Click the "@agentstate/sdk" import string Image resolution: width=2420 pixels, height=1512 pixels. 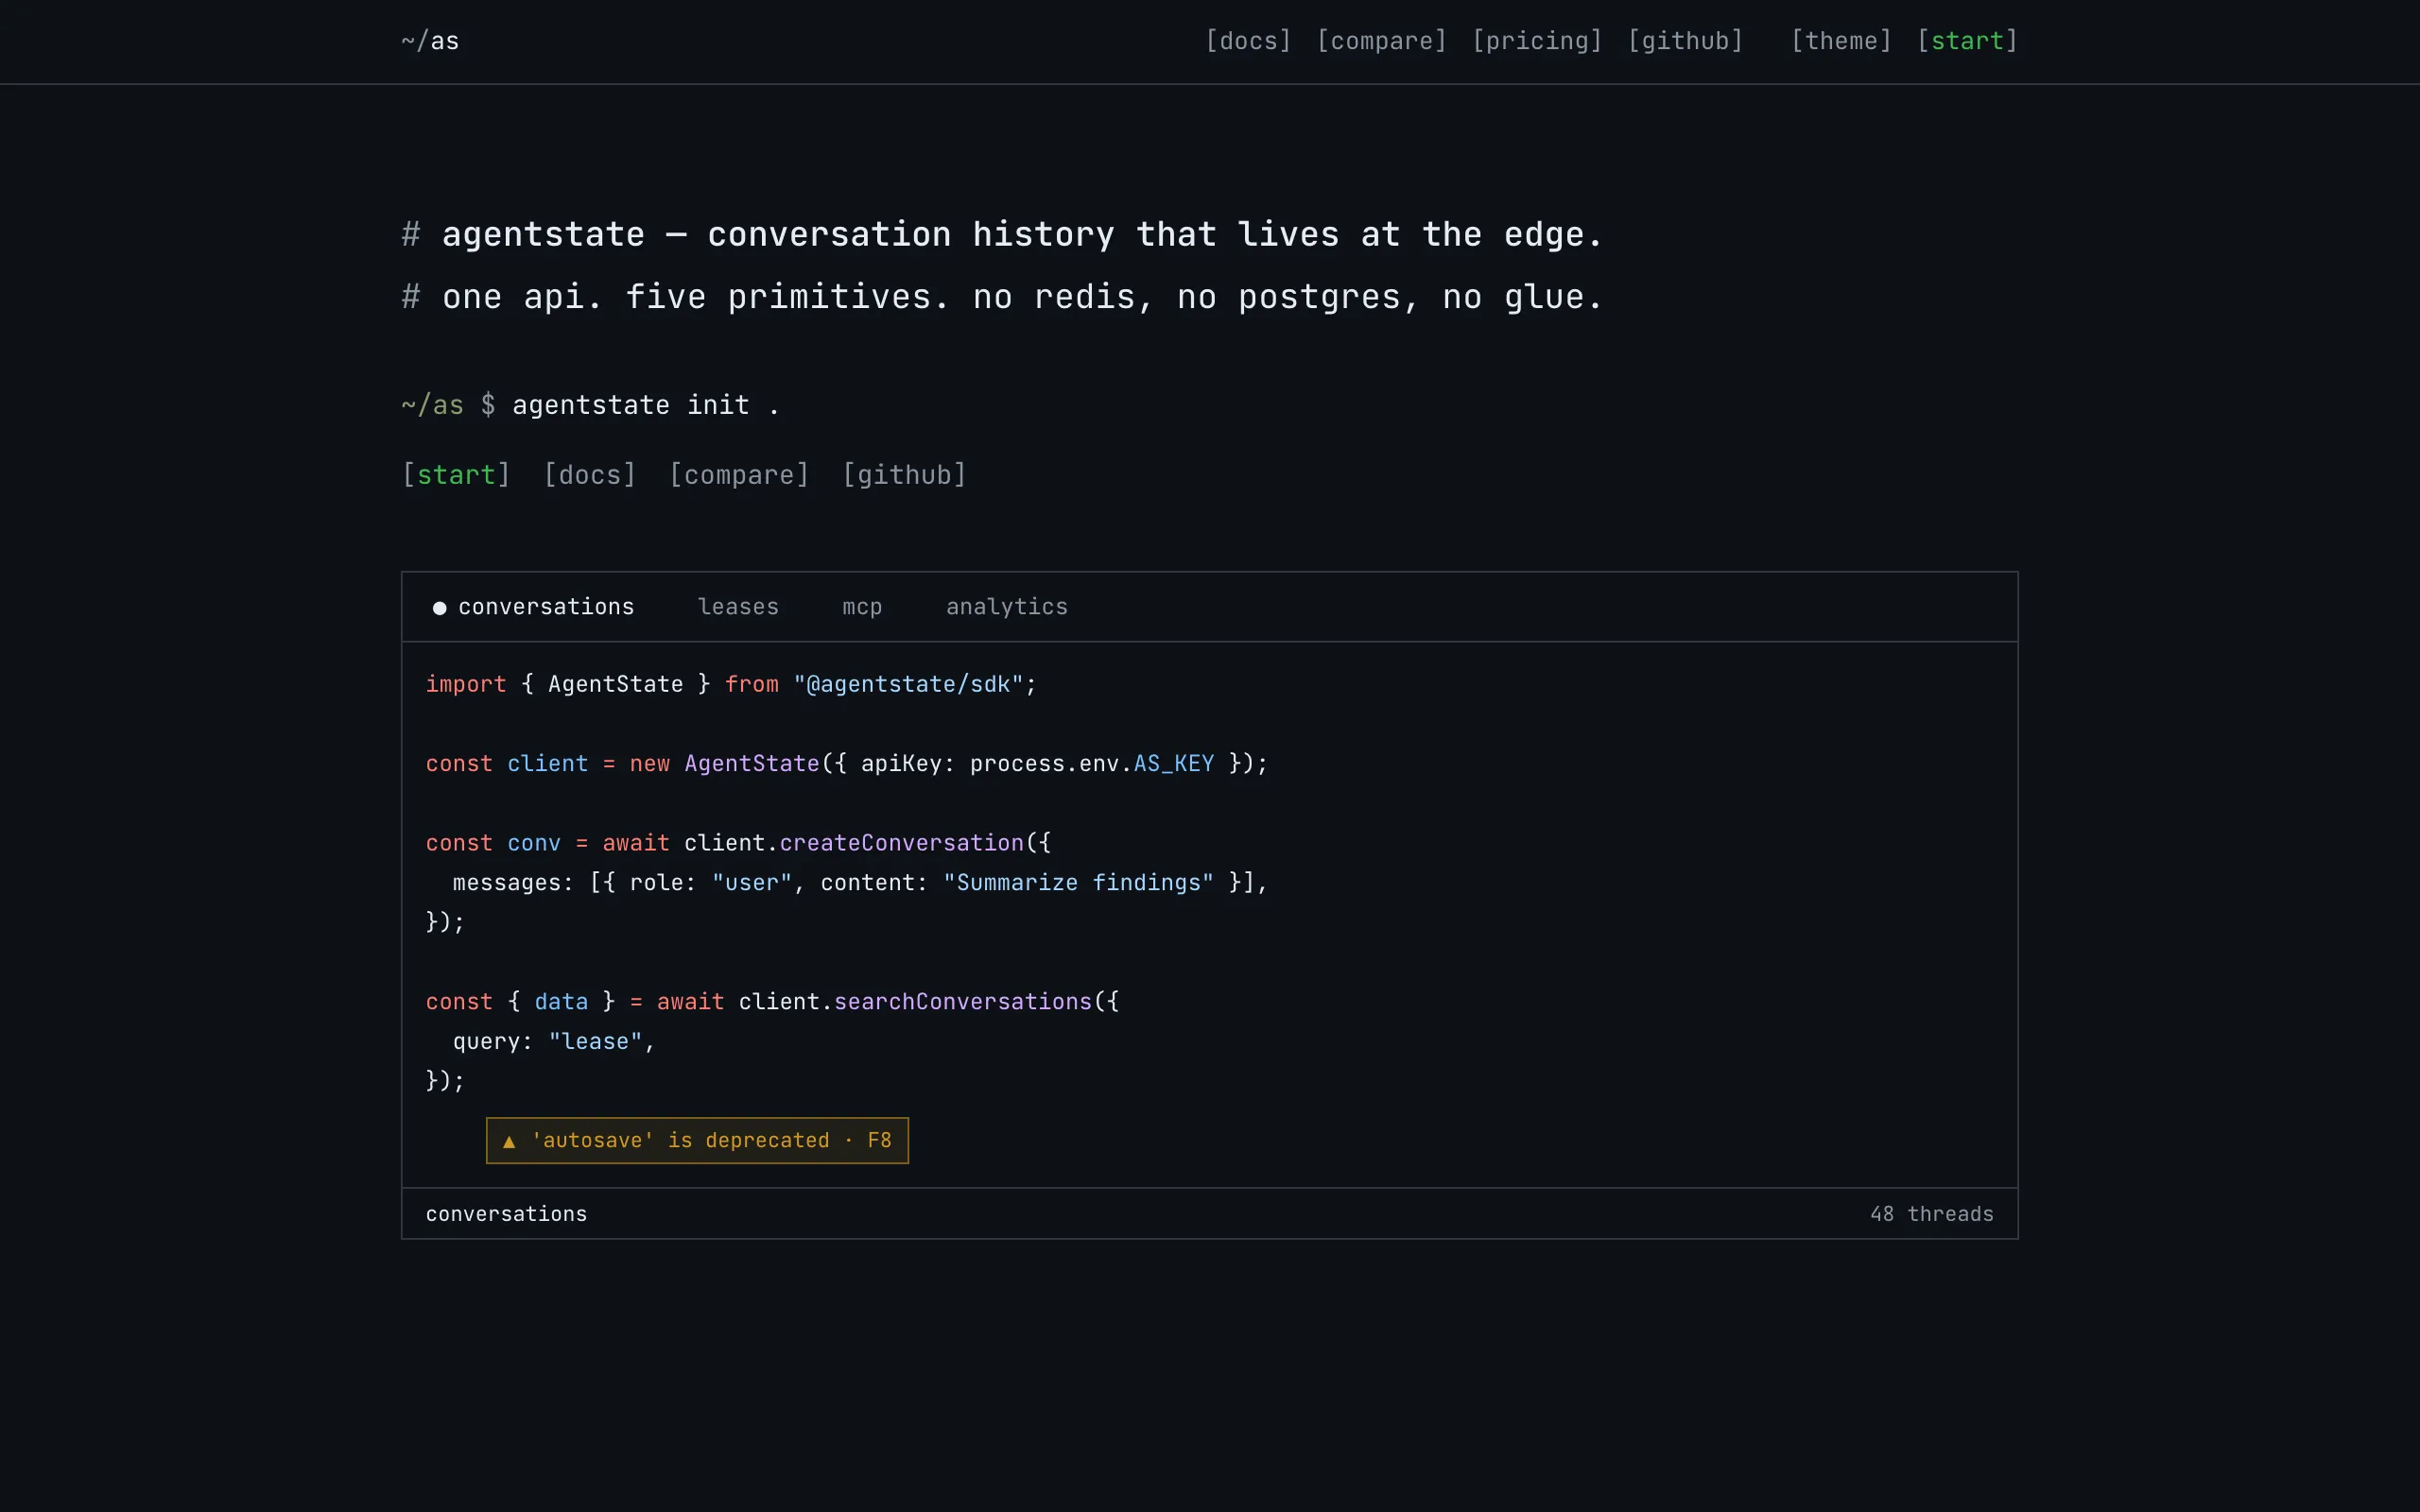tap(908, 684)
